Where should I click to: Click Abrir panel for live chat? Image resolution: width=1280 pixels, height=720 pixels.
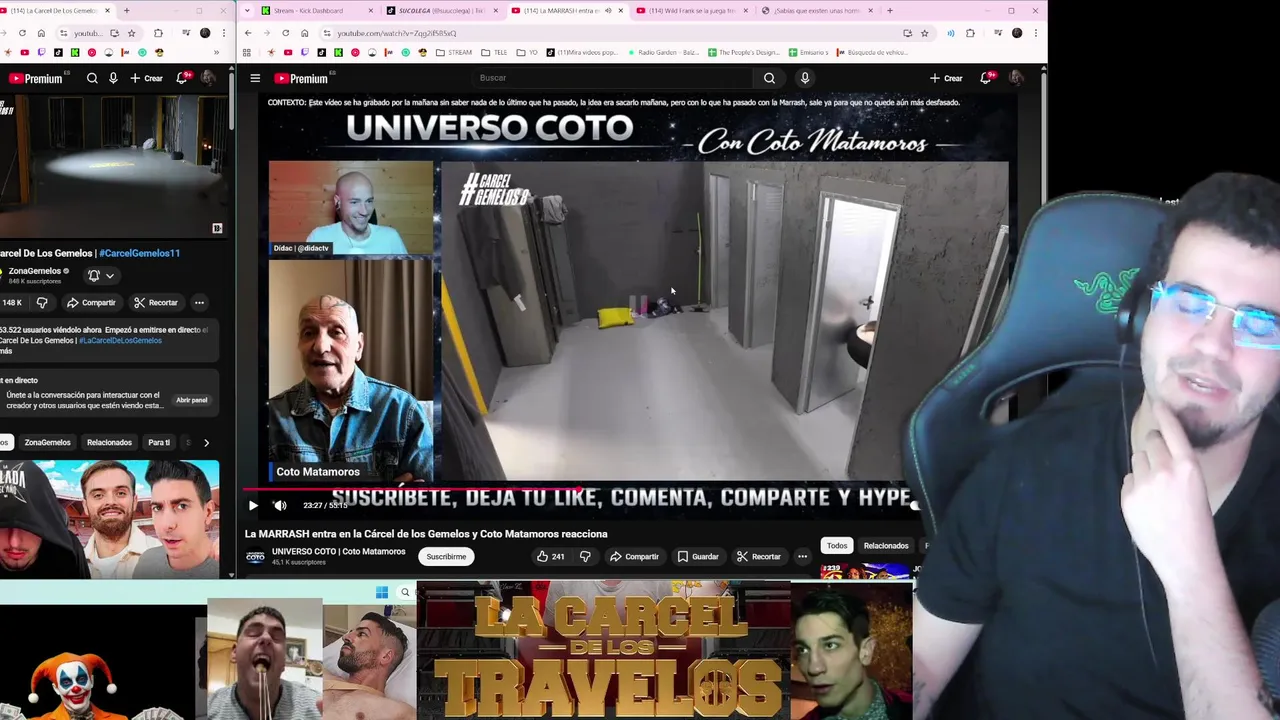192,400
